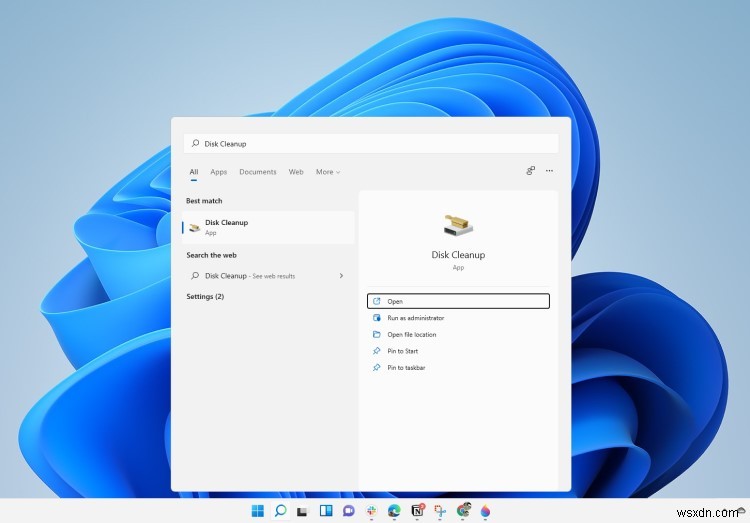Click the search box containing Disk Cleanup
The width and height of the screenshot is (750, 523).
click(371, 144)
